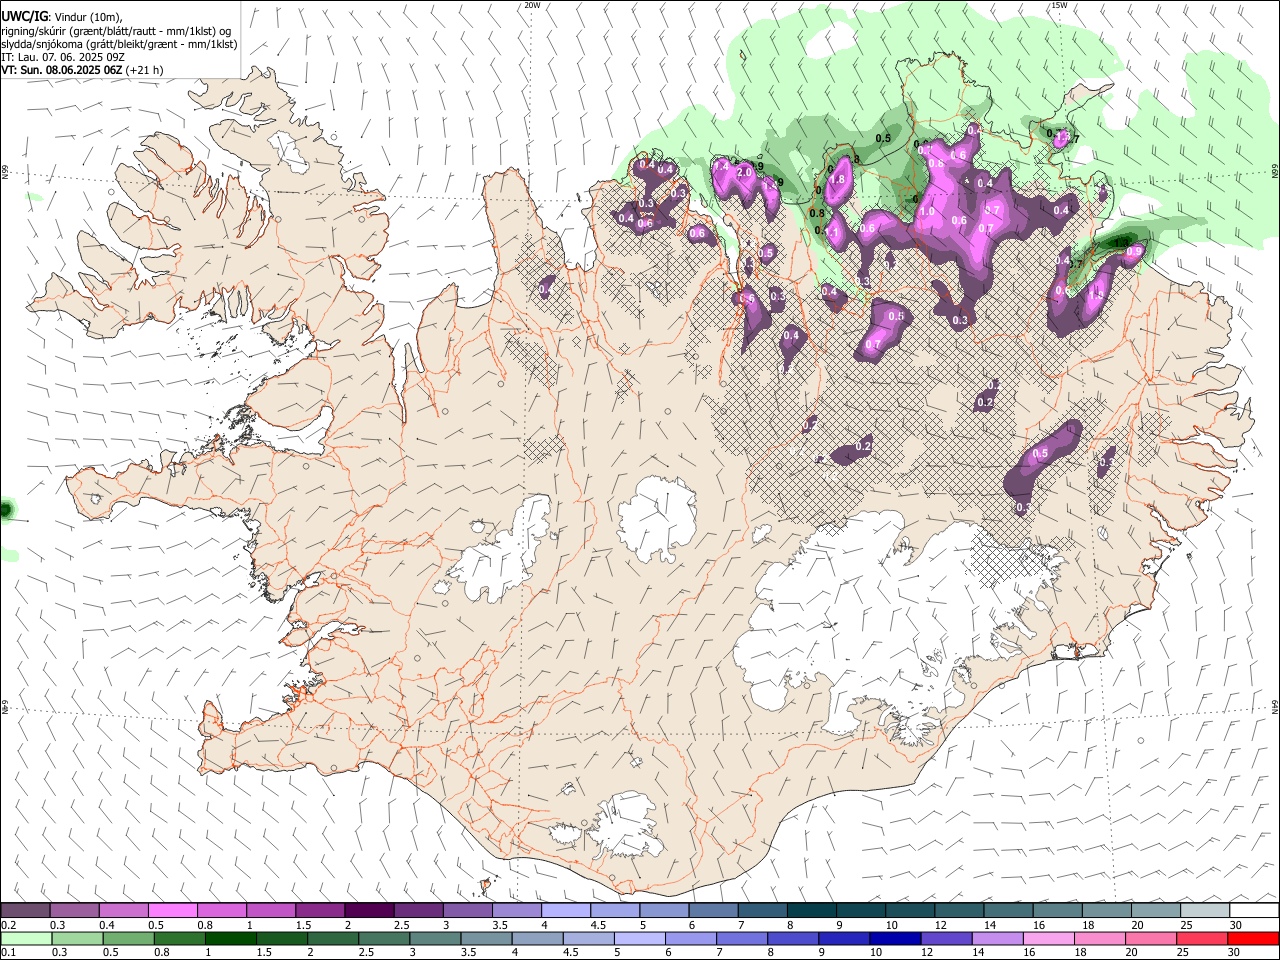
Task: Click the 'slydda/snjókoma' legend description line
Action: pyautogui.click(x=119, y=44)
